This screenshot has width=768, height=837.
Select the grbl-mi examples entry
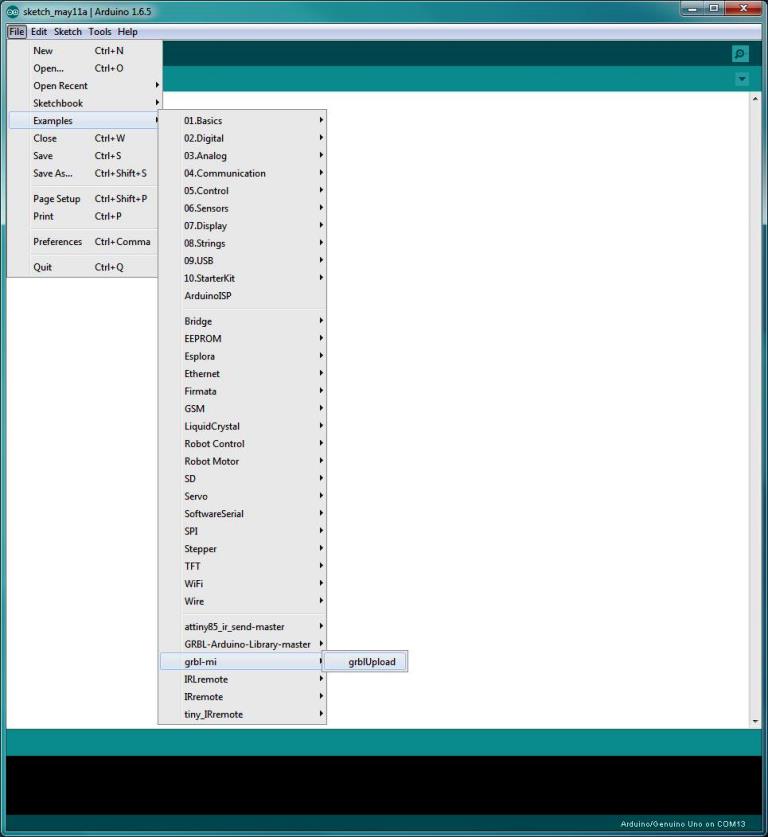point(242,662)
